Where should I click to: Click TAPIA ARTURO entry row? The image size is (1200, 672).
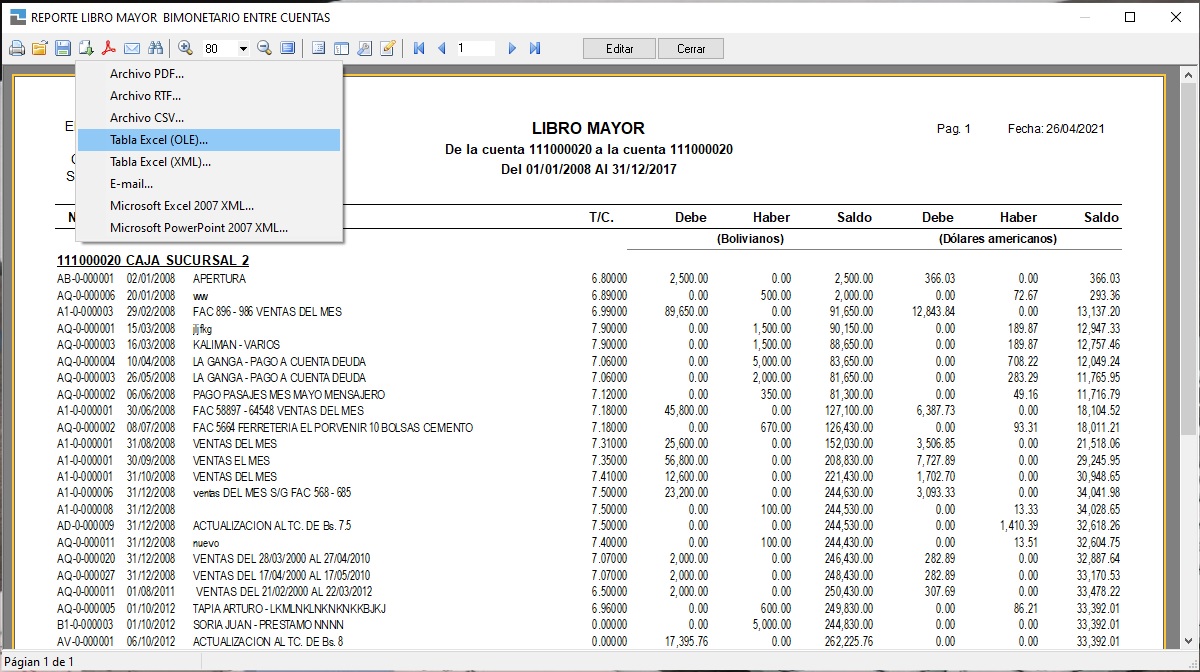tap(588, 609)
